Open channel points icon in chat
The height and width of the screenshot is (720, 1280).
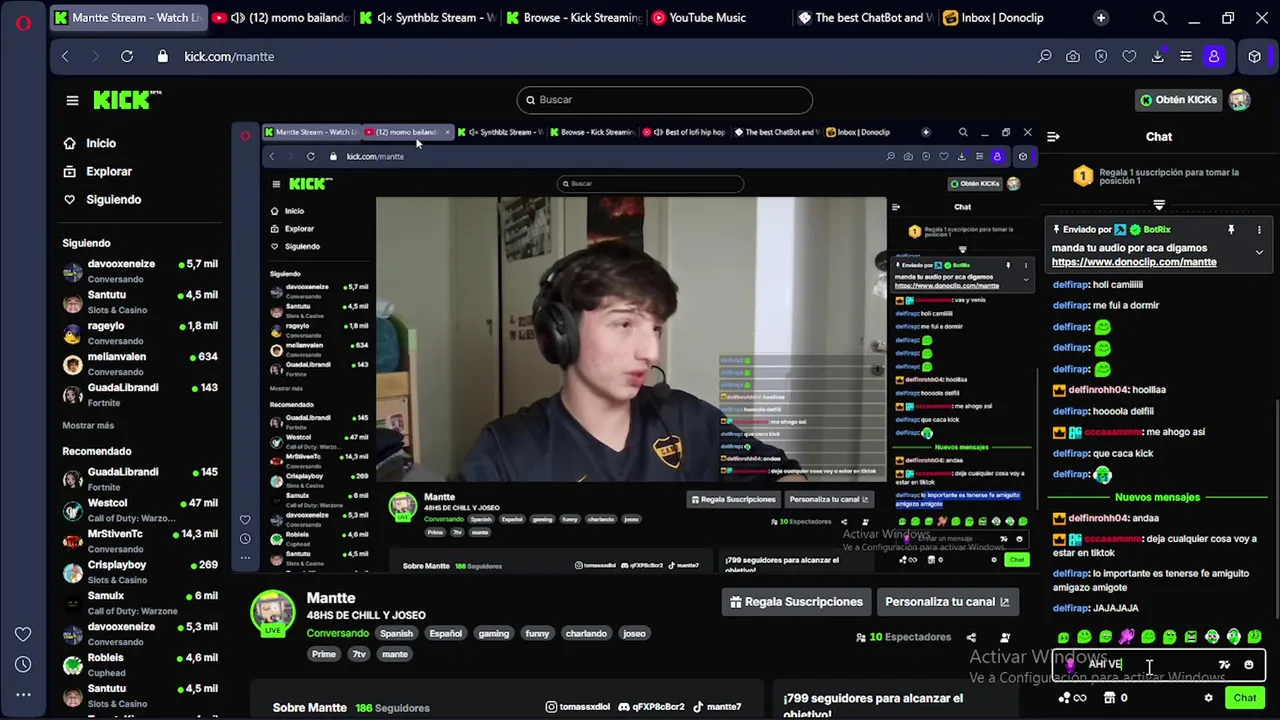[x=1065, y=698]
